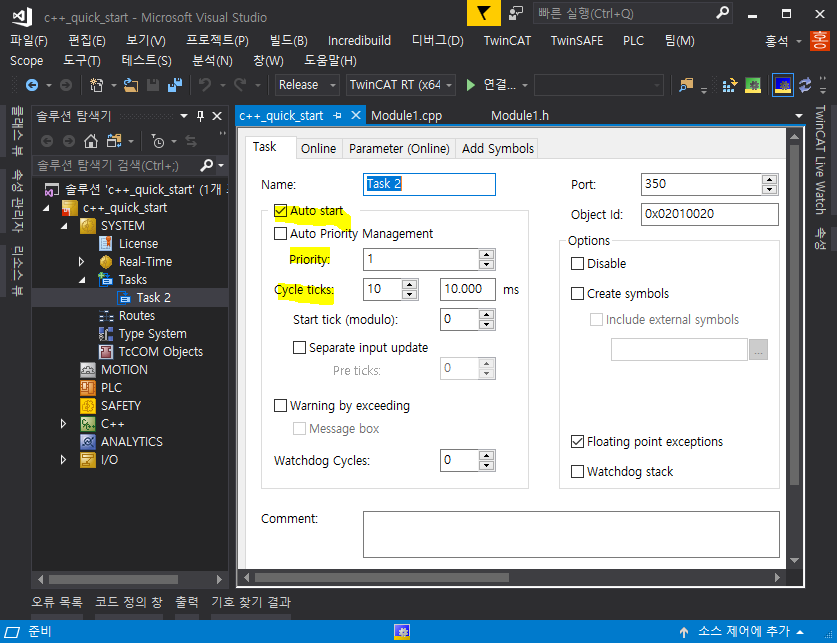Open the 오류 목록 panel tab
The image size is (837, 643).
pyautogui.click(x=57, y=602)
